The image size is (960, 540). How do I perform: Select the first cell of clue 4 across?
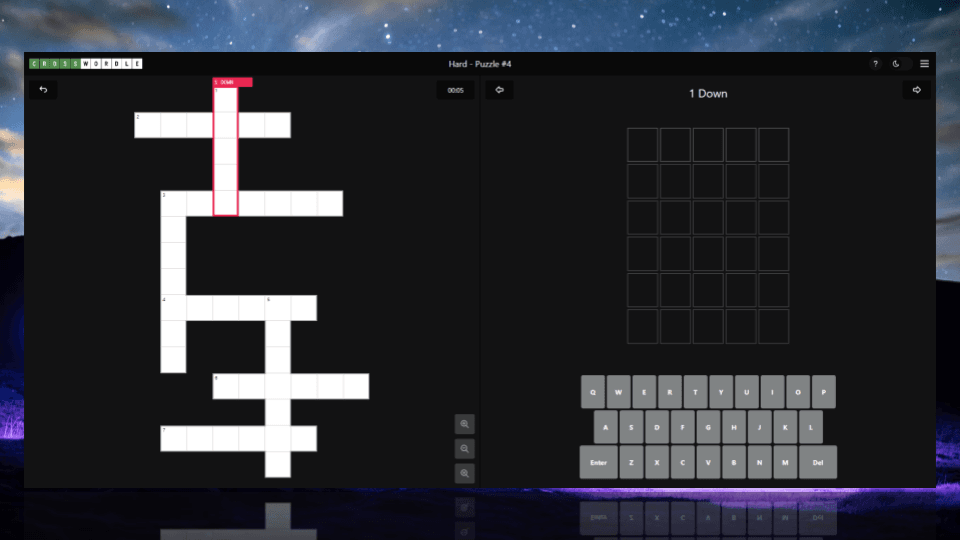click(174, 308)
